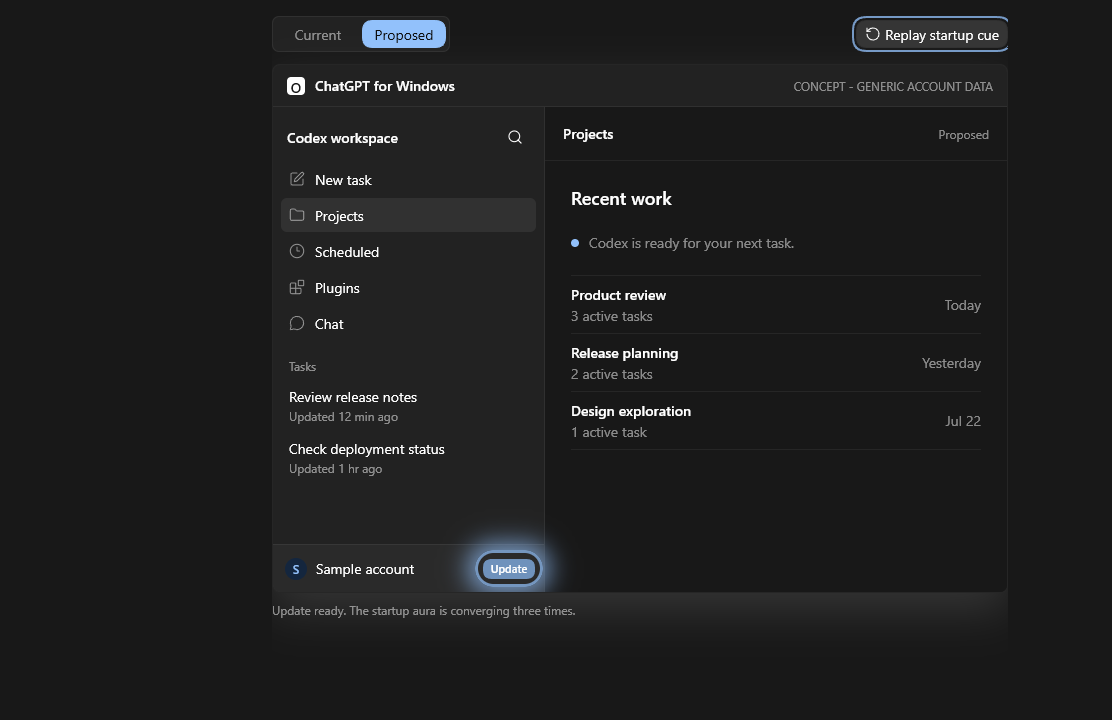Click the 'Yesterday' date label
1112x720 pixels.
click(x=951, y=363)
